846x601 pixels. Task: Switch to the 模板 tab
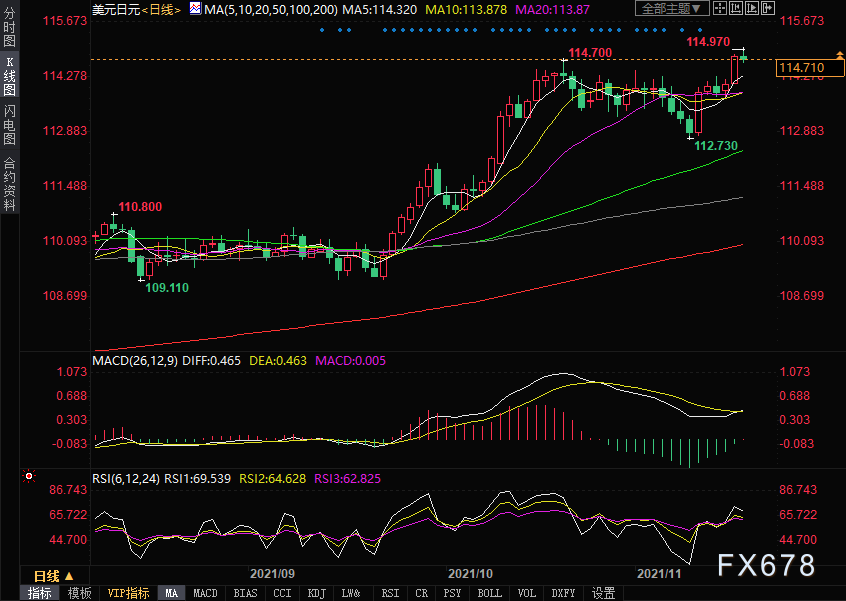point(79,593)
